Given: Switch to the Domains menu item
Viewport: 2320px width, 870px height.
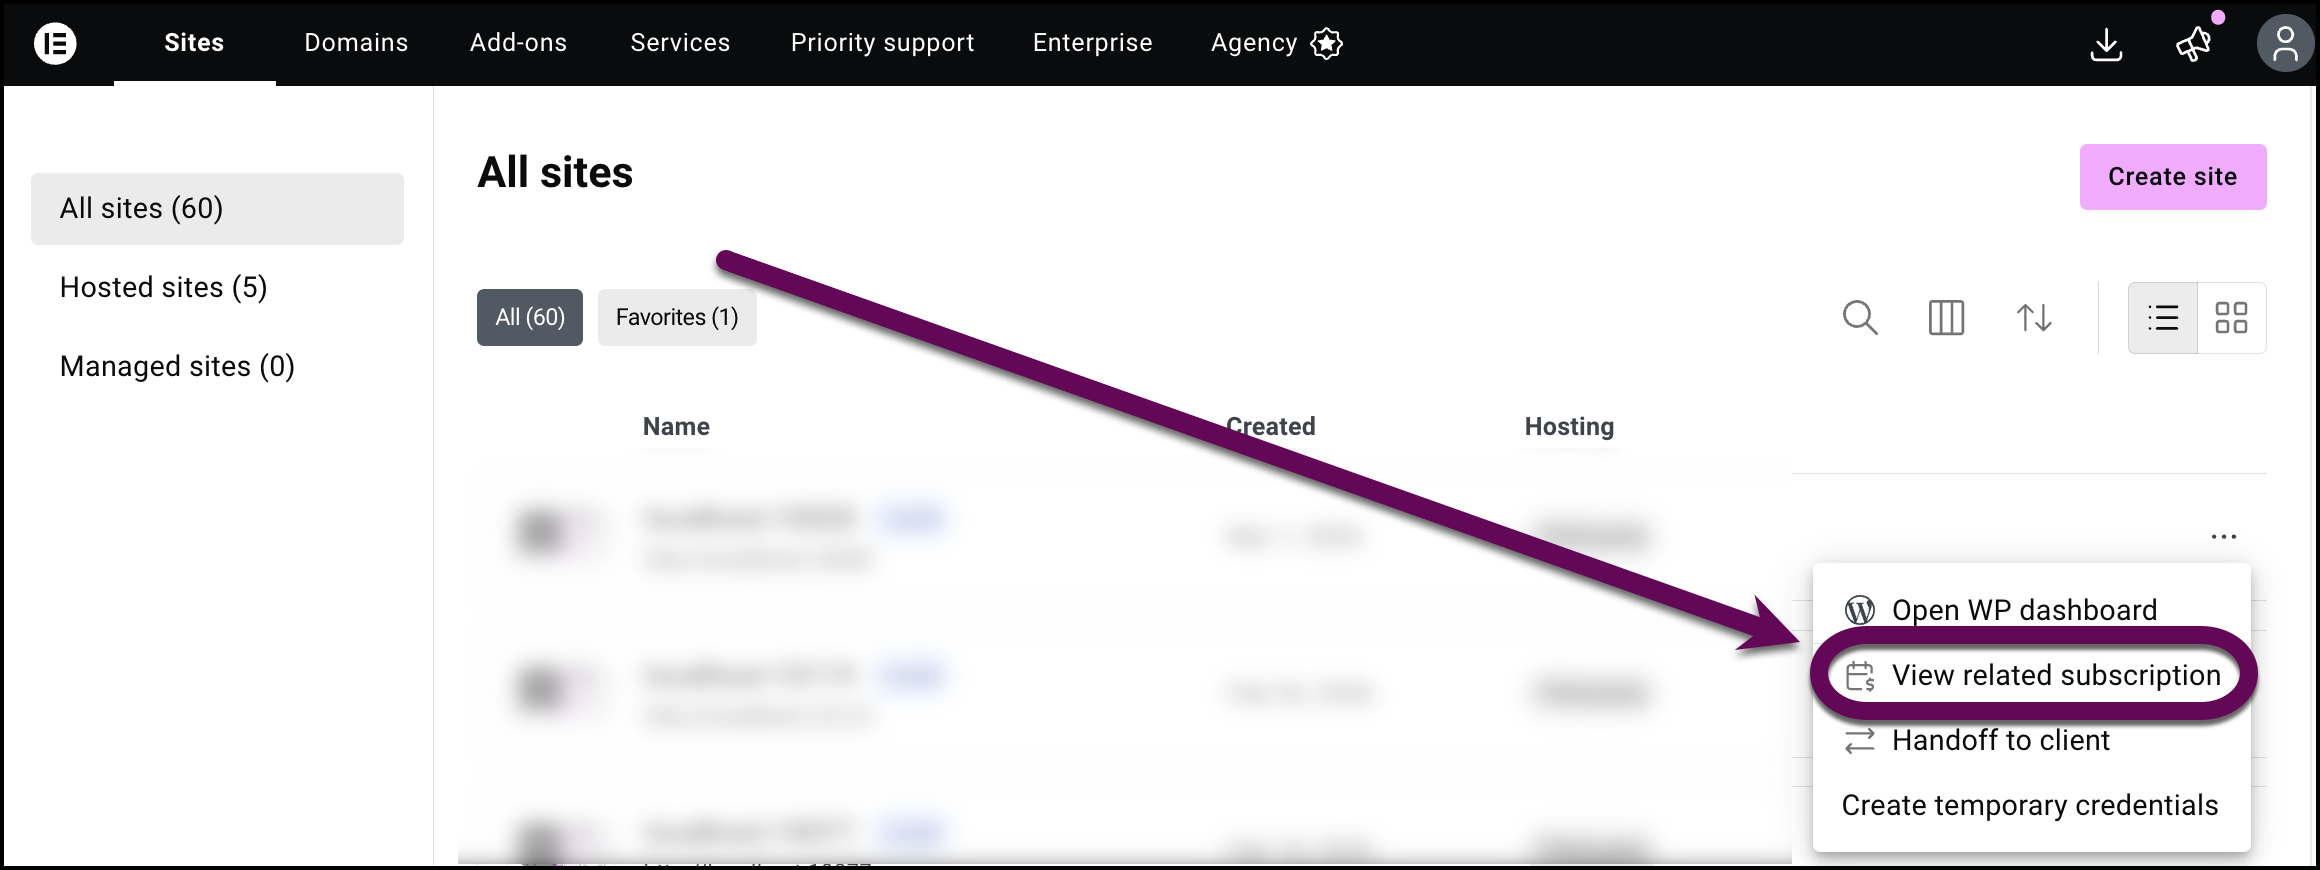Looking at the screenshot, I should 355,42.
